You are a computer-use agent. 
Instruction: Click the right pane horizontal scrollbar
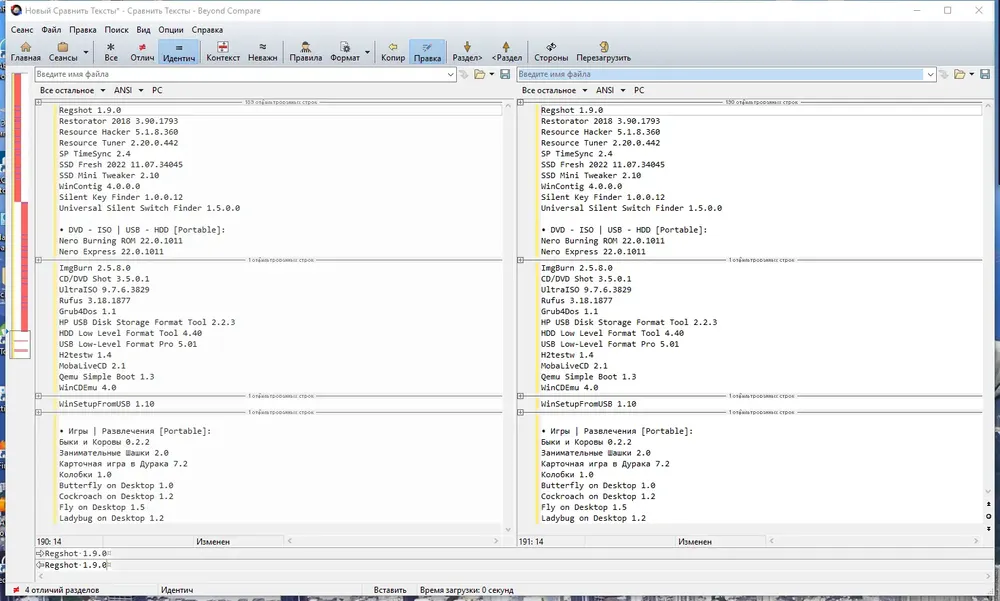click(874, 541)
